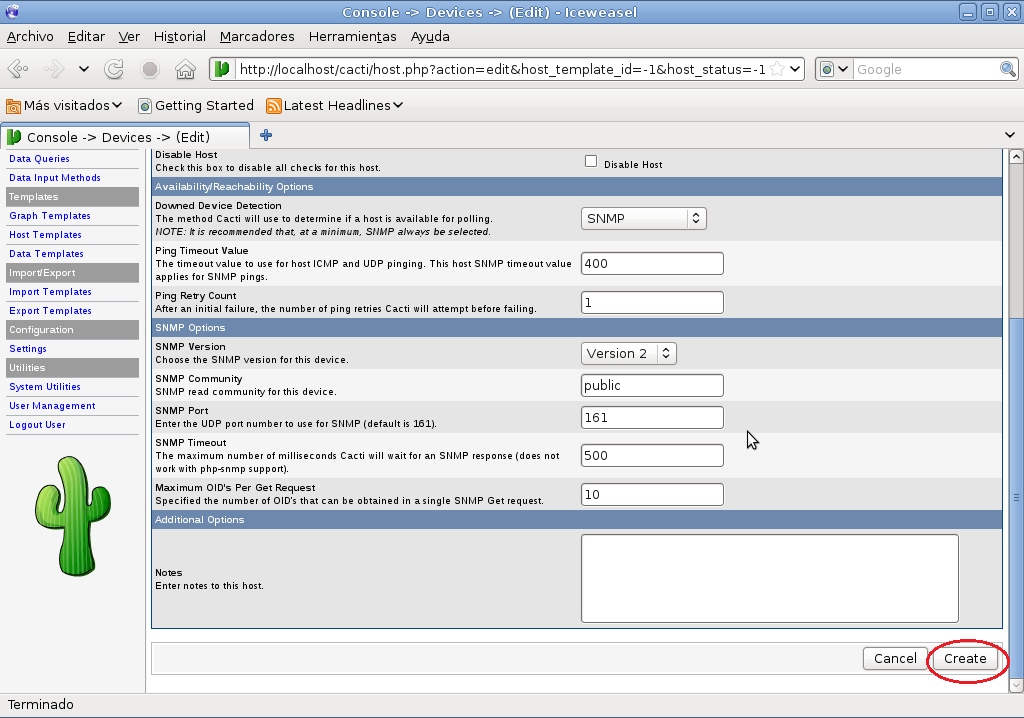The width and height of the screenshot is (1024, 718).
Task: Open the Historial menu
Action: (179, 36)
